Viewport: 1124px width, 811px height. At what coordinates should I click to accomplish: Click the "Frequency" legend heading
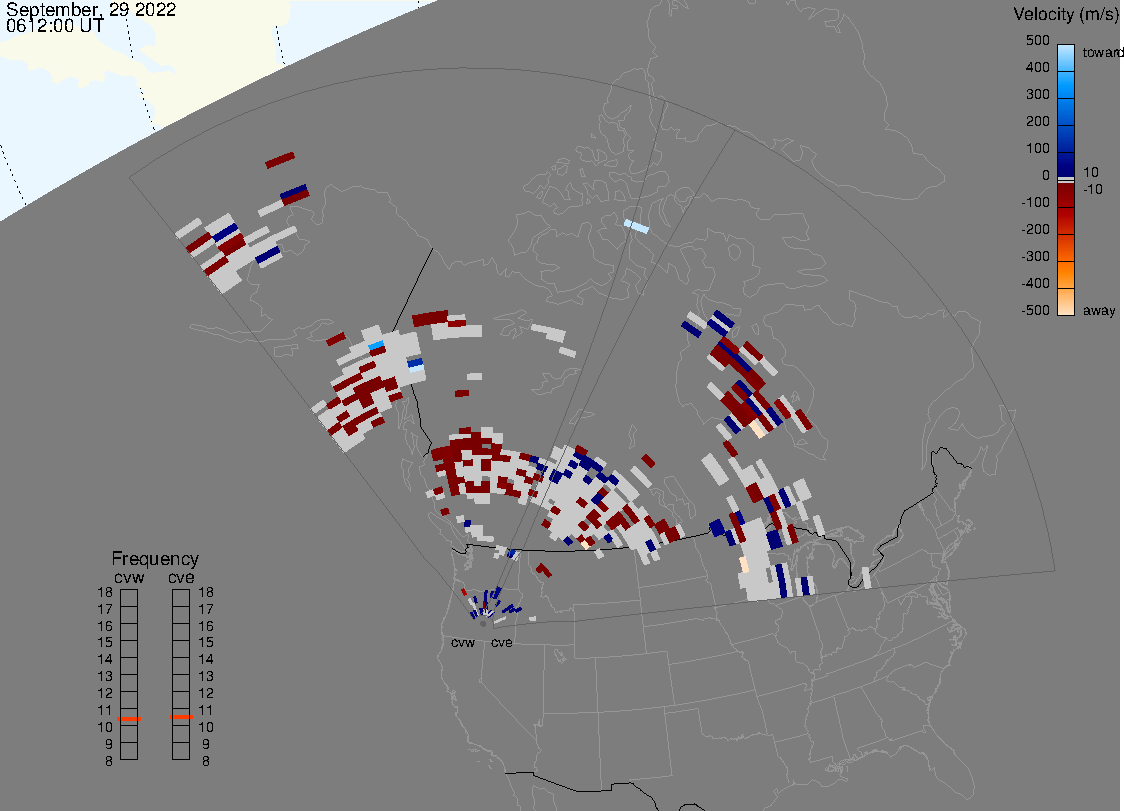point(155,559)
